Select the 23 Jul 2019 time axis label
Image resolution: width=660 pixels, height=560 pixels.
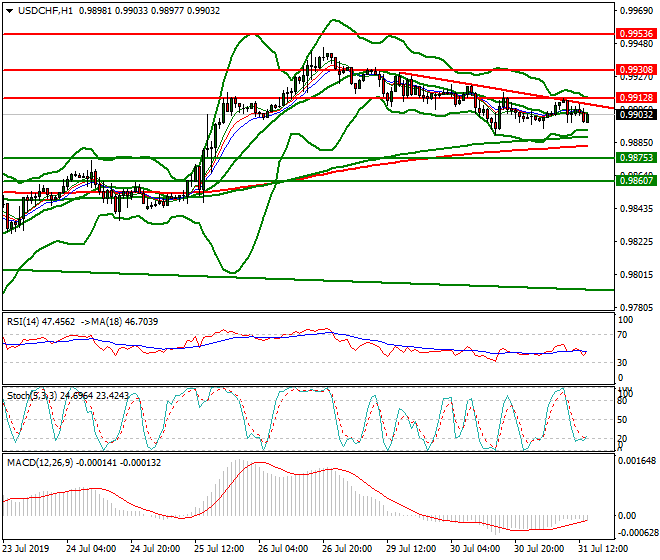coord(26,549)
